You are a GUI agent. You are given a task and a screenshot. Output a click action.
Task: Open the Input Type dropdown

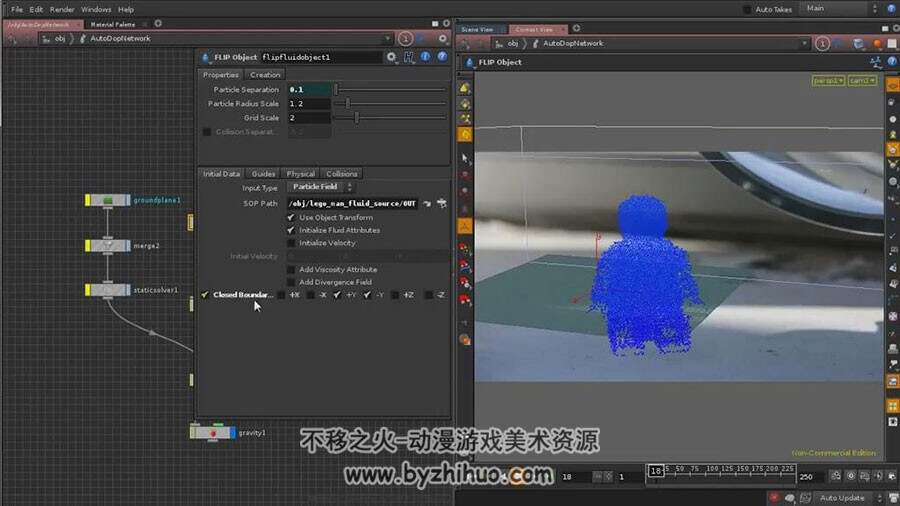[321, 187]
